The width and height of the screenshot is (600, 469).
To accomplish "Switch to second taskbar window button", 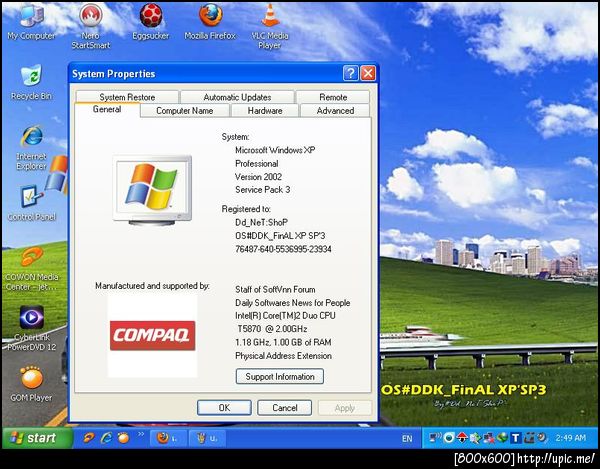I will (x=207, y=438).
